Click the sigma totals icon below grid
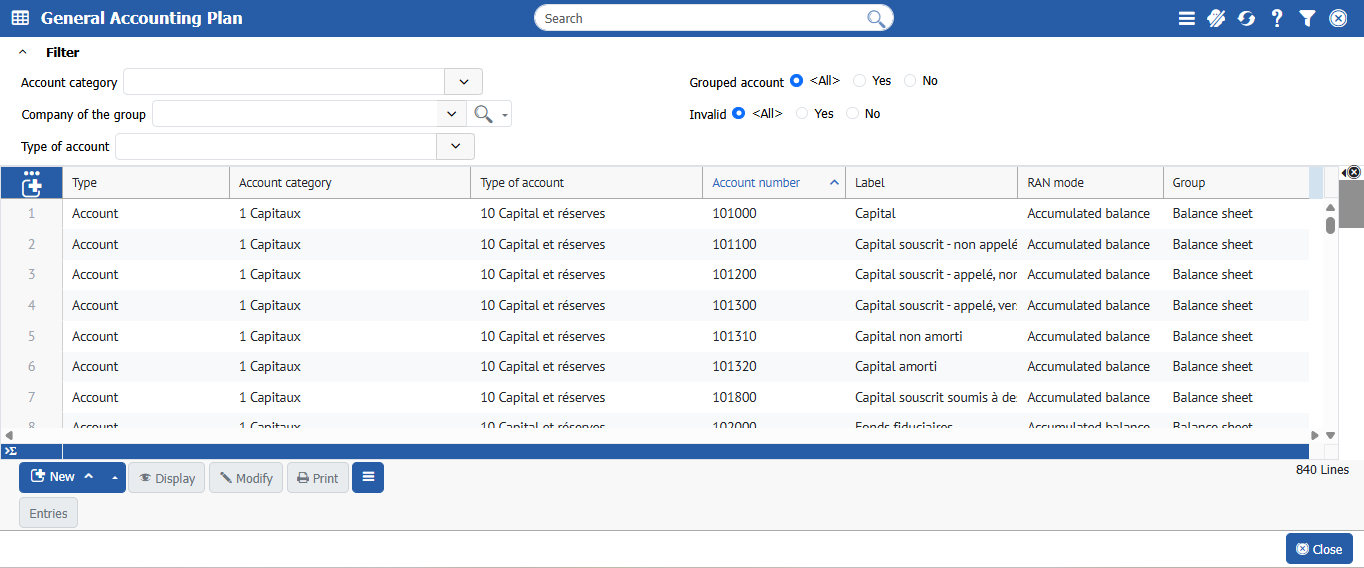The width and height of the screenshot is (1364, 568). tap(10, 451)
